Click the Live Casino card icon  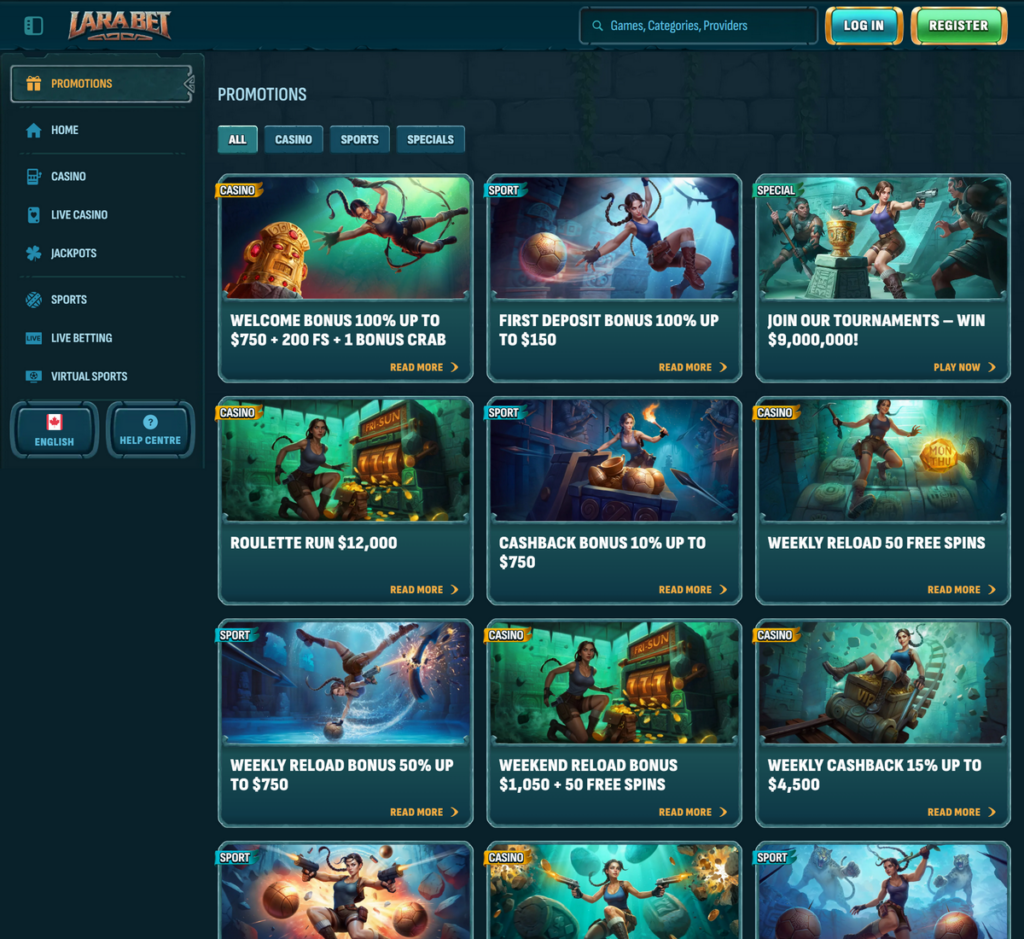[x=33, y=215]
